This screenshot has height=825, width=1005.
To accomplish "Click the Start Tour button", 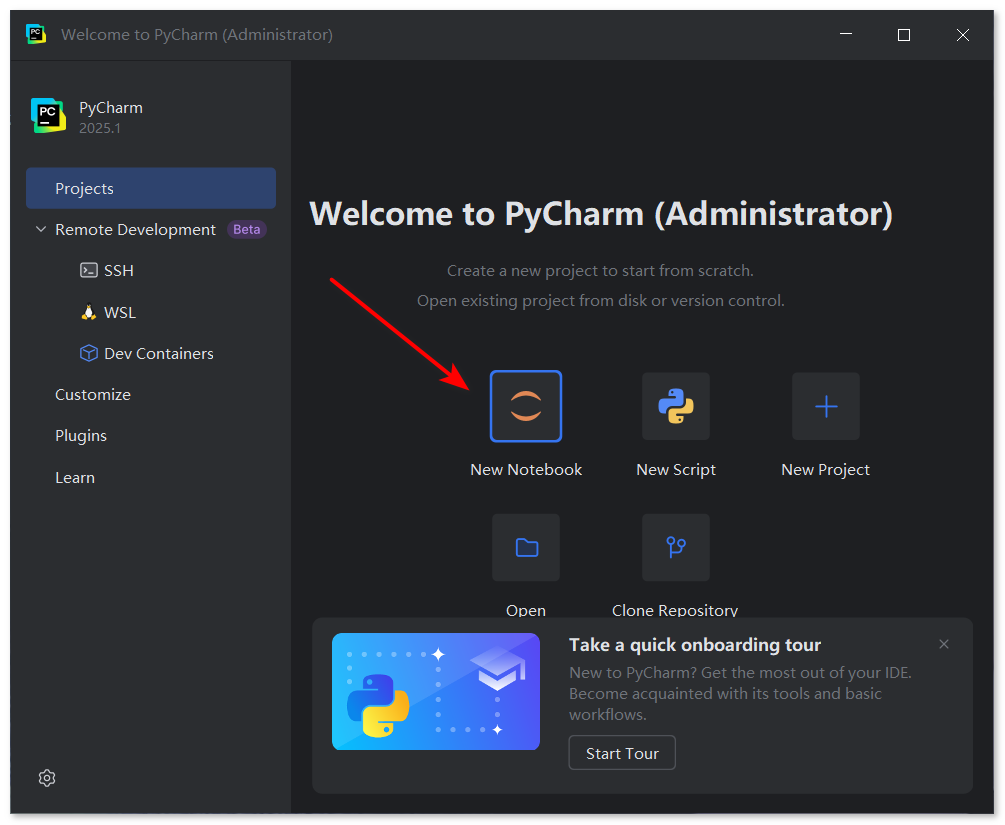I will coord(622,753).
